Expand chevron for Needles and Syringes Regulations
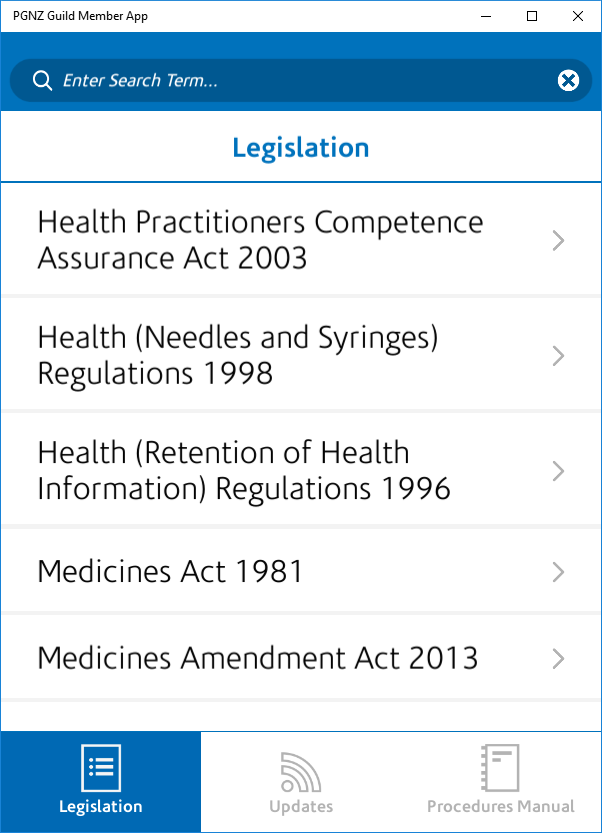Screen dimensions: 602x833 click(x=559, y=356)
